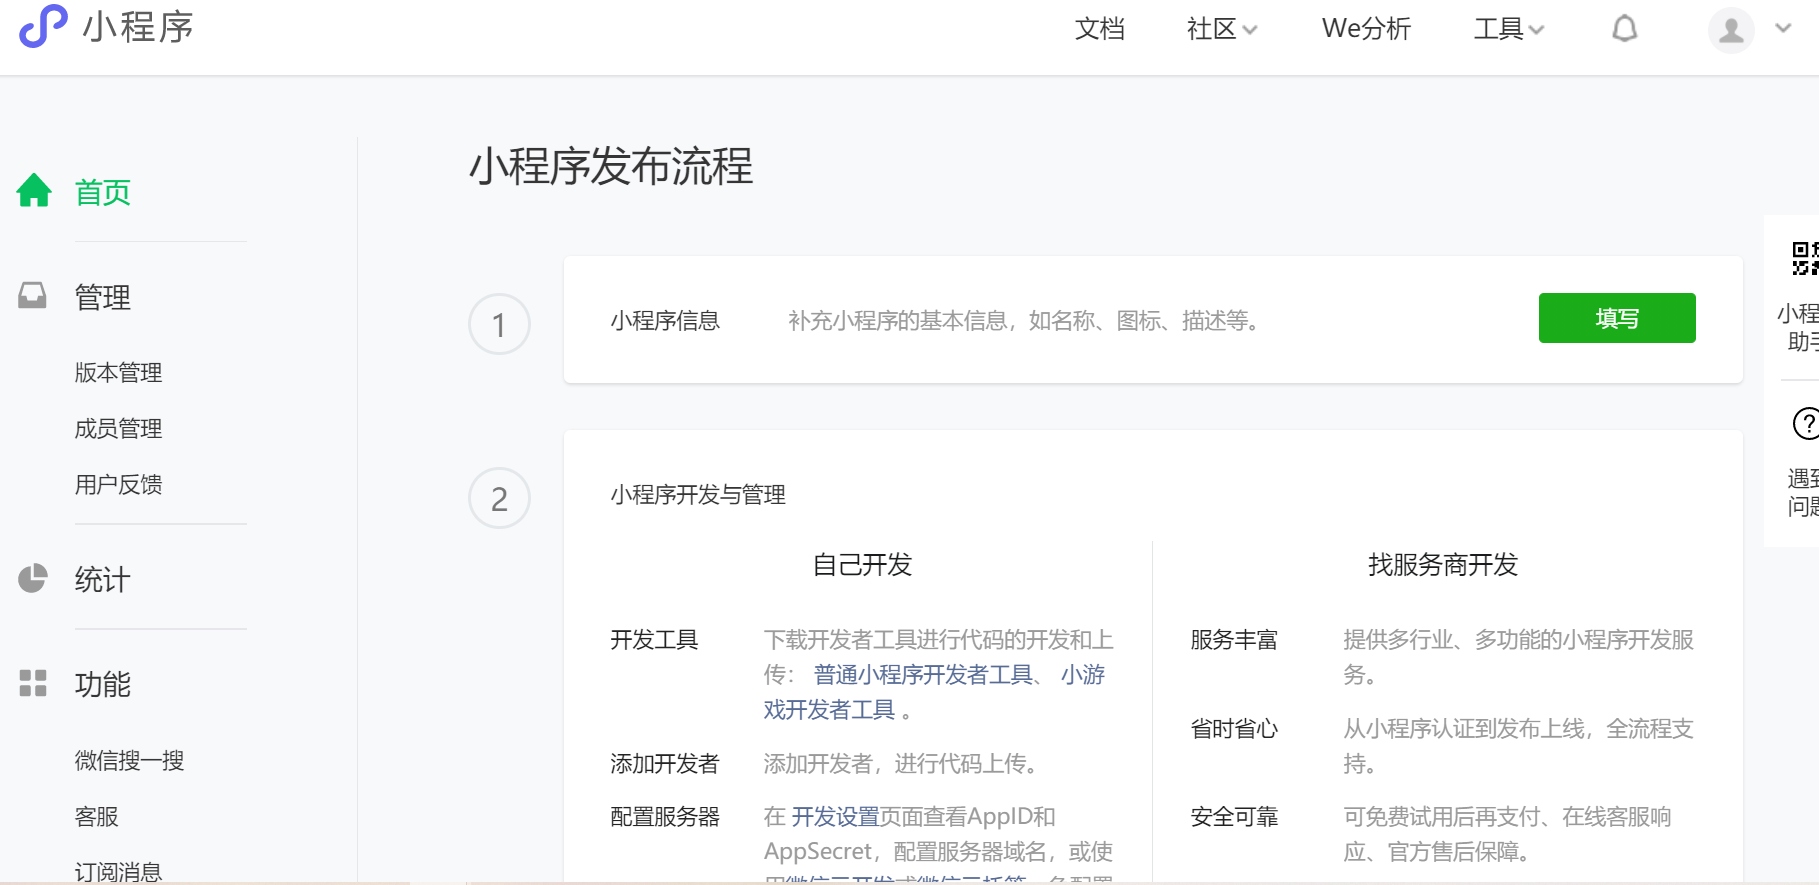Click the 小程序开发与管理 label
1819x885 pixels.
coord(698,495)
